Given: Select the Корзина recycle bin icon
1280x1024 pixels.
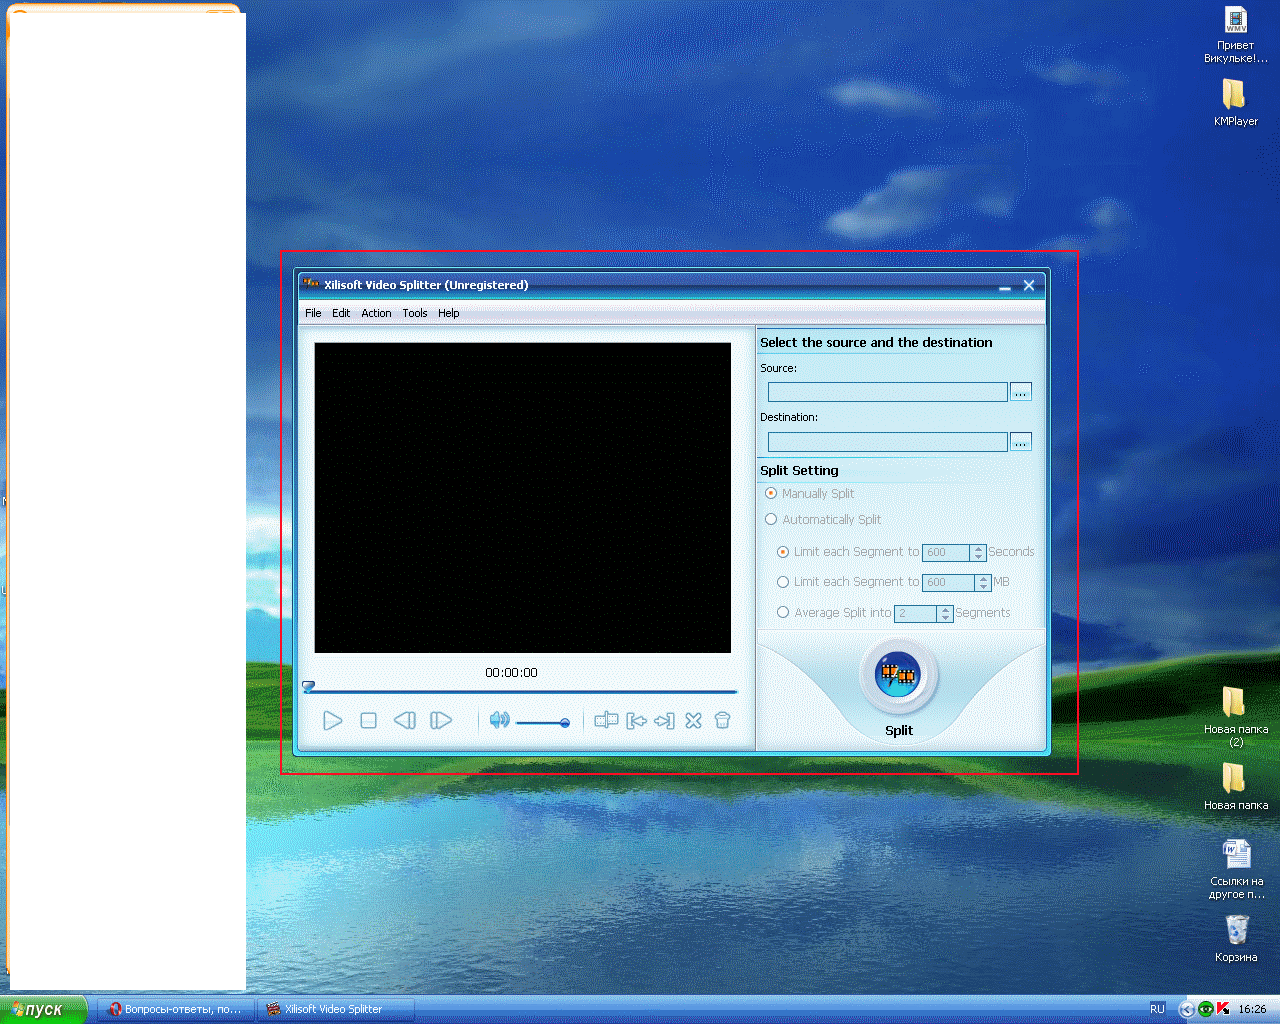Looking at the screenshot, I should pos(1236,938).
